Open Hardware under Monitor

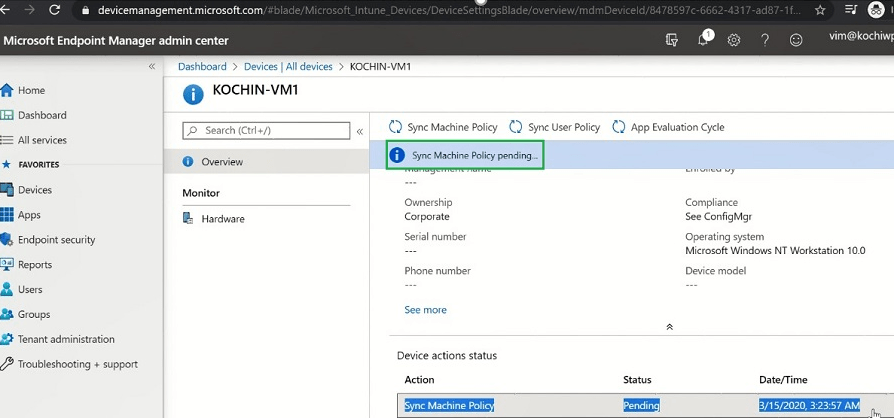[x=222, y=219]
